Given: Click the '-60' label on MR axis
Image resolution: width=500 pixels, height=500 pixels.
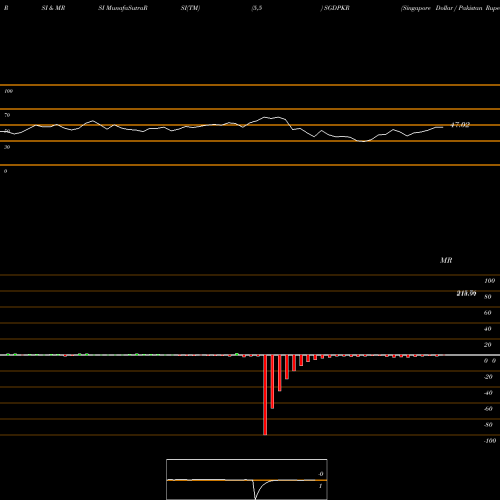Looking at the screenshot, I should point(488,409).
